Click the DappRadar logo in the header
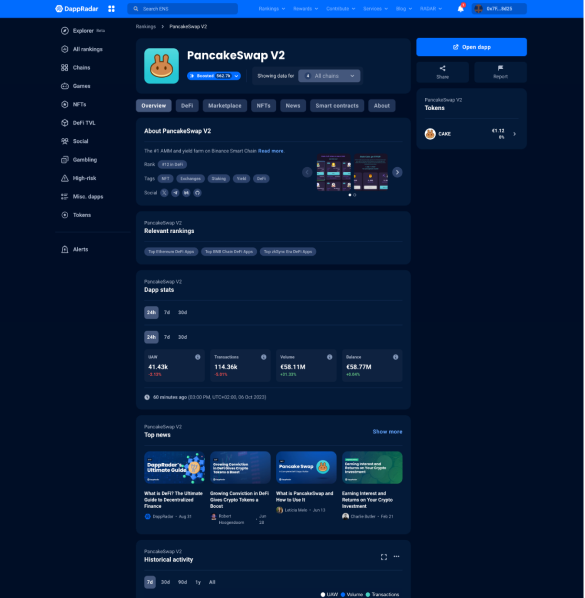 click(77, 8)
